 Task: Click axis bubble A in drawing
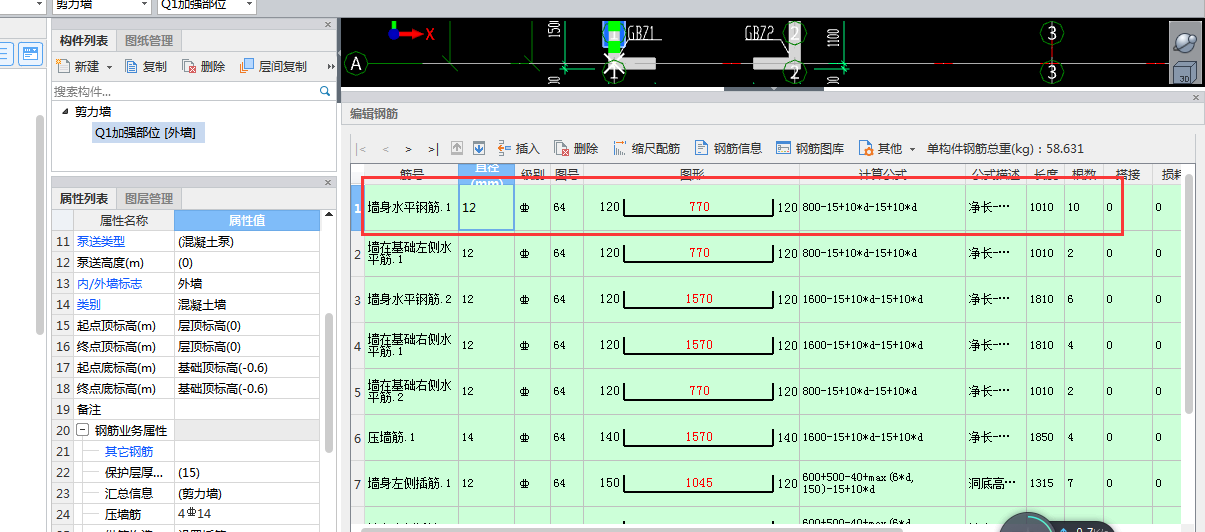coord(355,66)
